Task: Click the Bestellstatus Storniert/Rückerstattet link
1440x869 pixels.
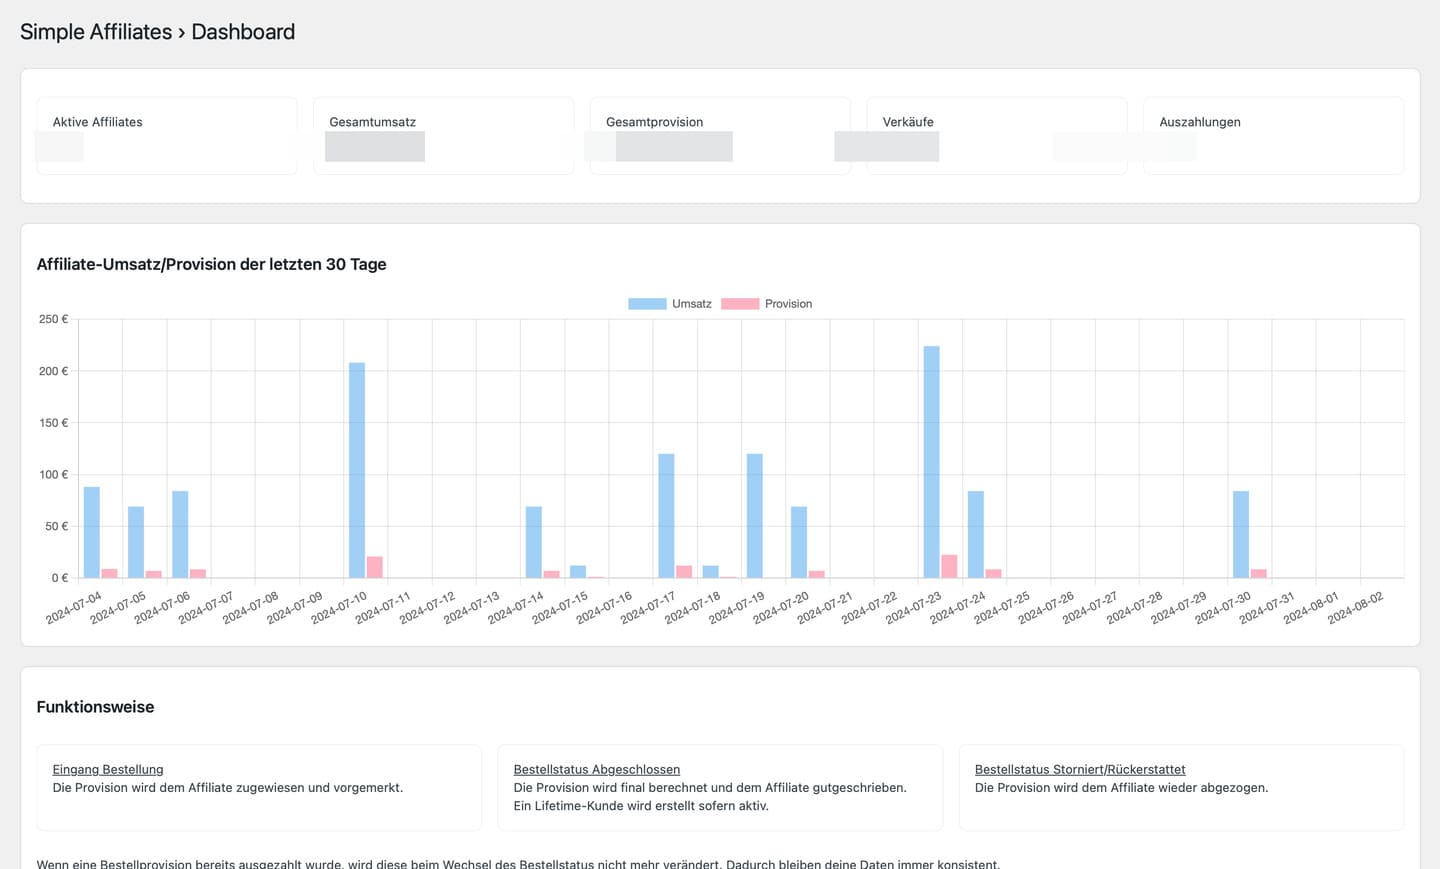Action: coord(1080,769)
